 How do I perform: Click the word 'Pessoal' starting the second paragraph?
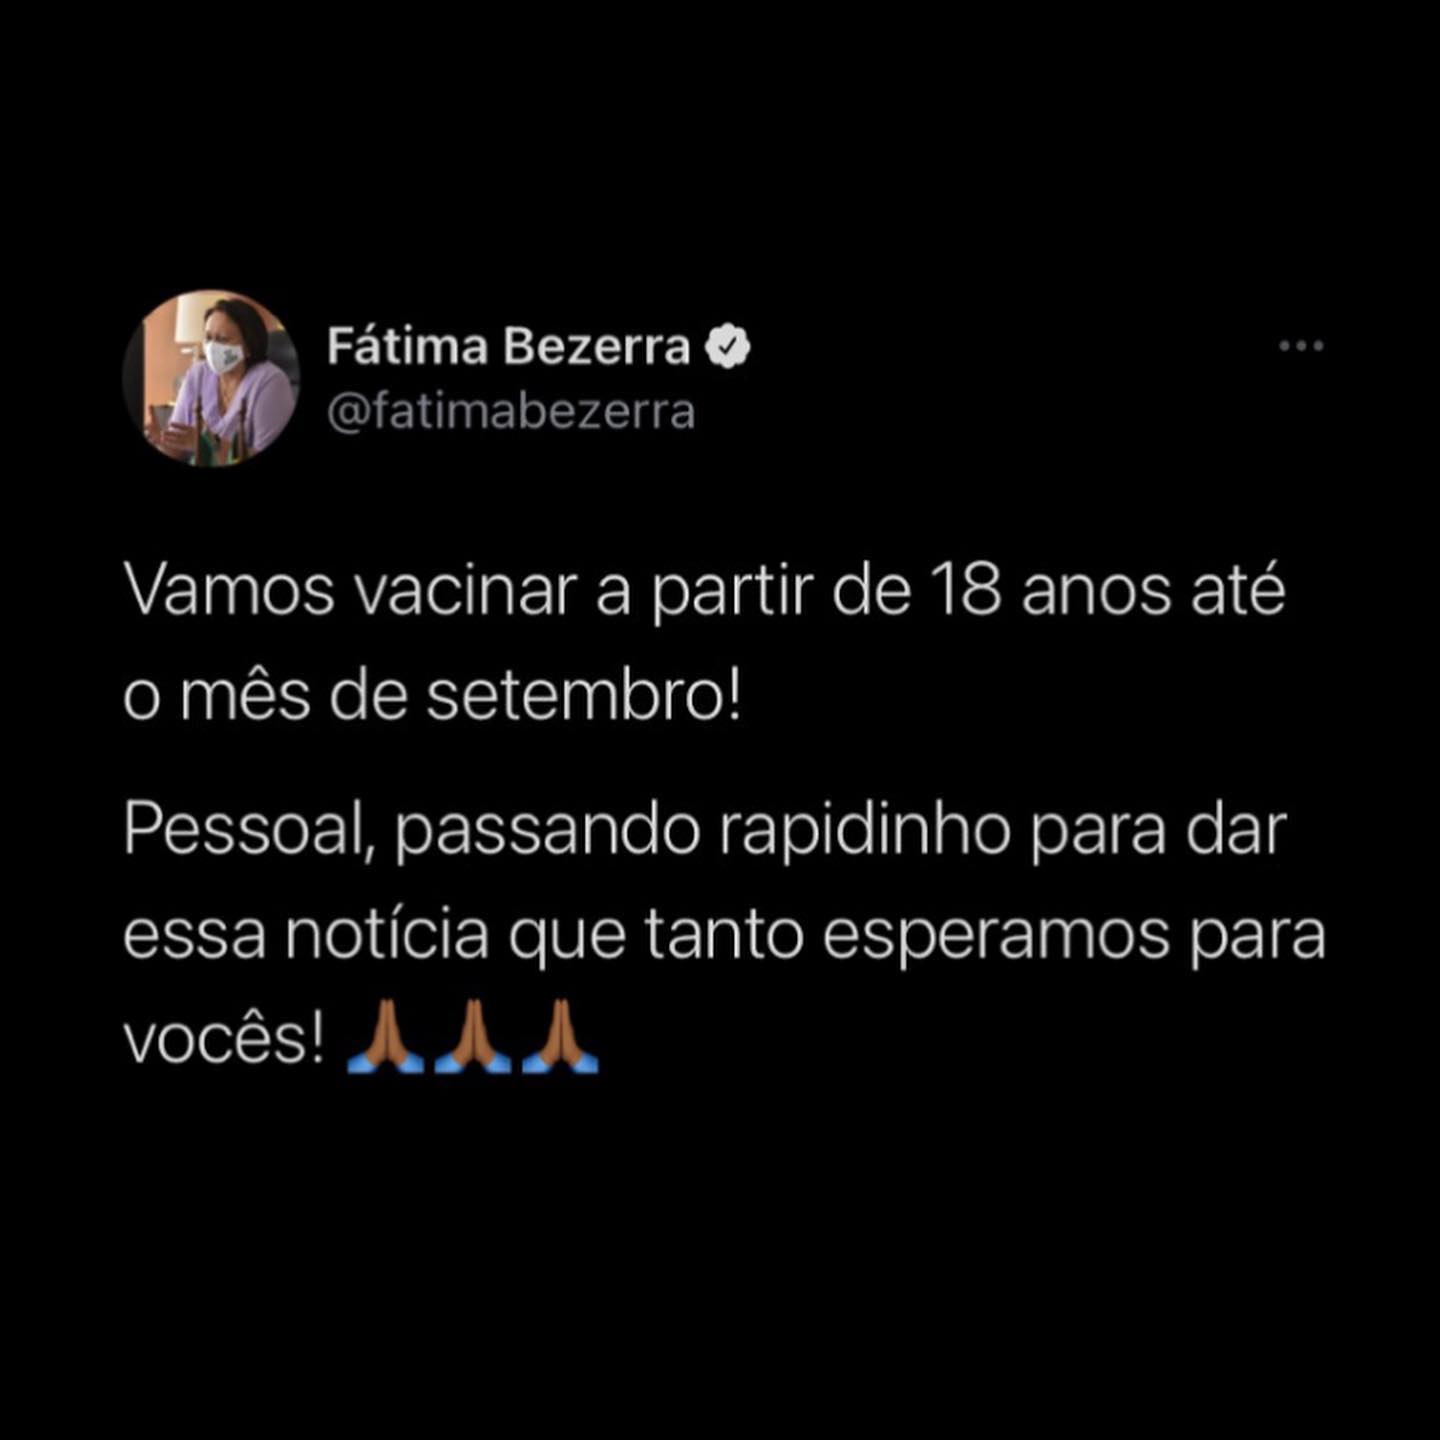[x=248, y=832]
